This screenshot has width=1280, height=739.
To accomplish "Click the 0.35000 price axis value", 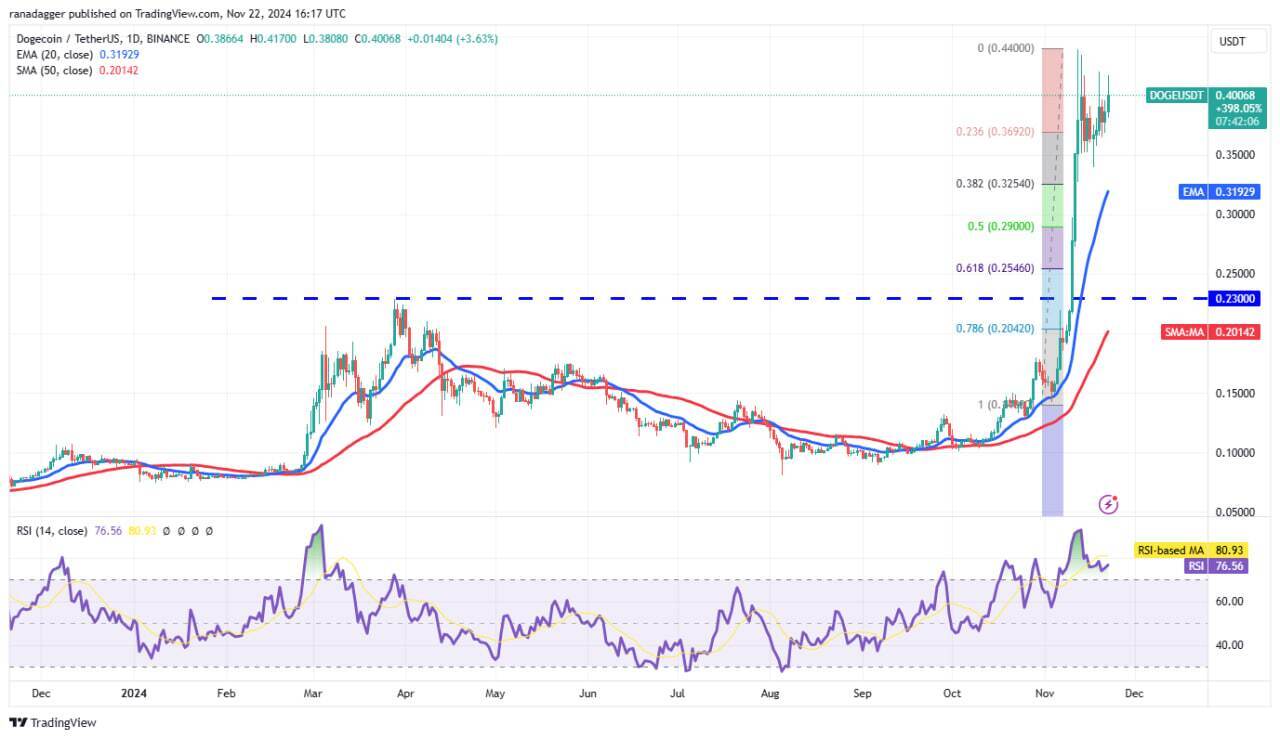I will click(x=1234, y=155).
